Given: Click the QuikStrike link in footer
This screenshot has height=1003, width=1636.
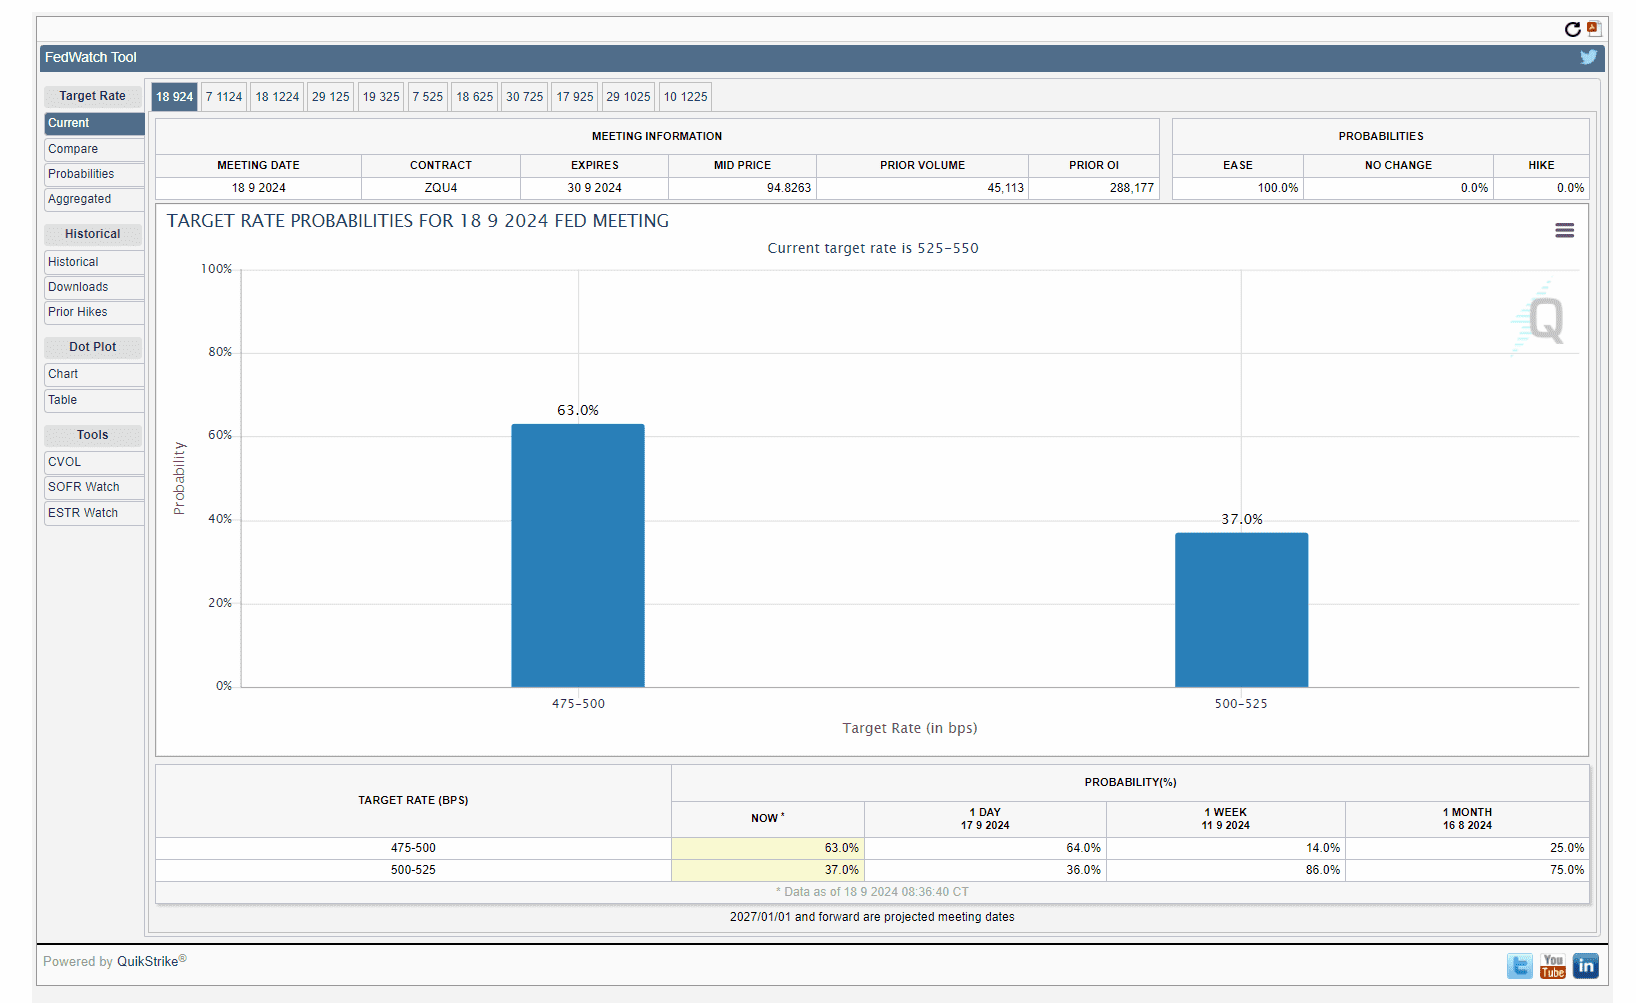Looking at the screenshot, I should coord(148,962).
